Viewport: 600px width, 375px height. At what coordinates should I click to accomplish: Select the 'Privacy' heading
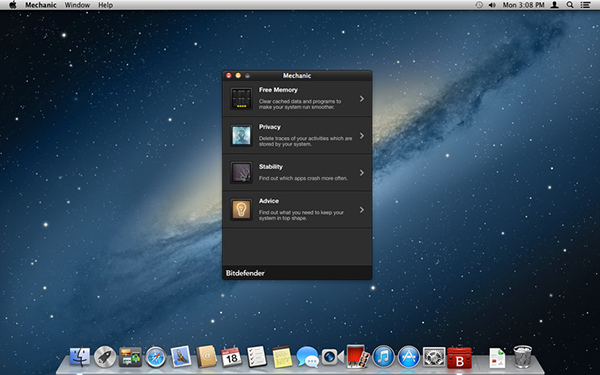[x=270, y=127]
